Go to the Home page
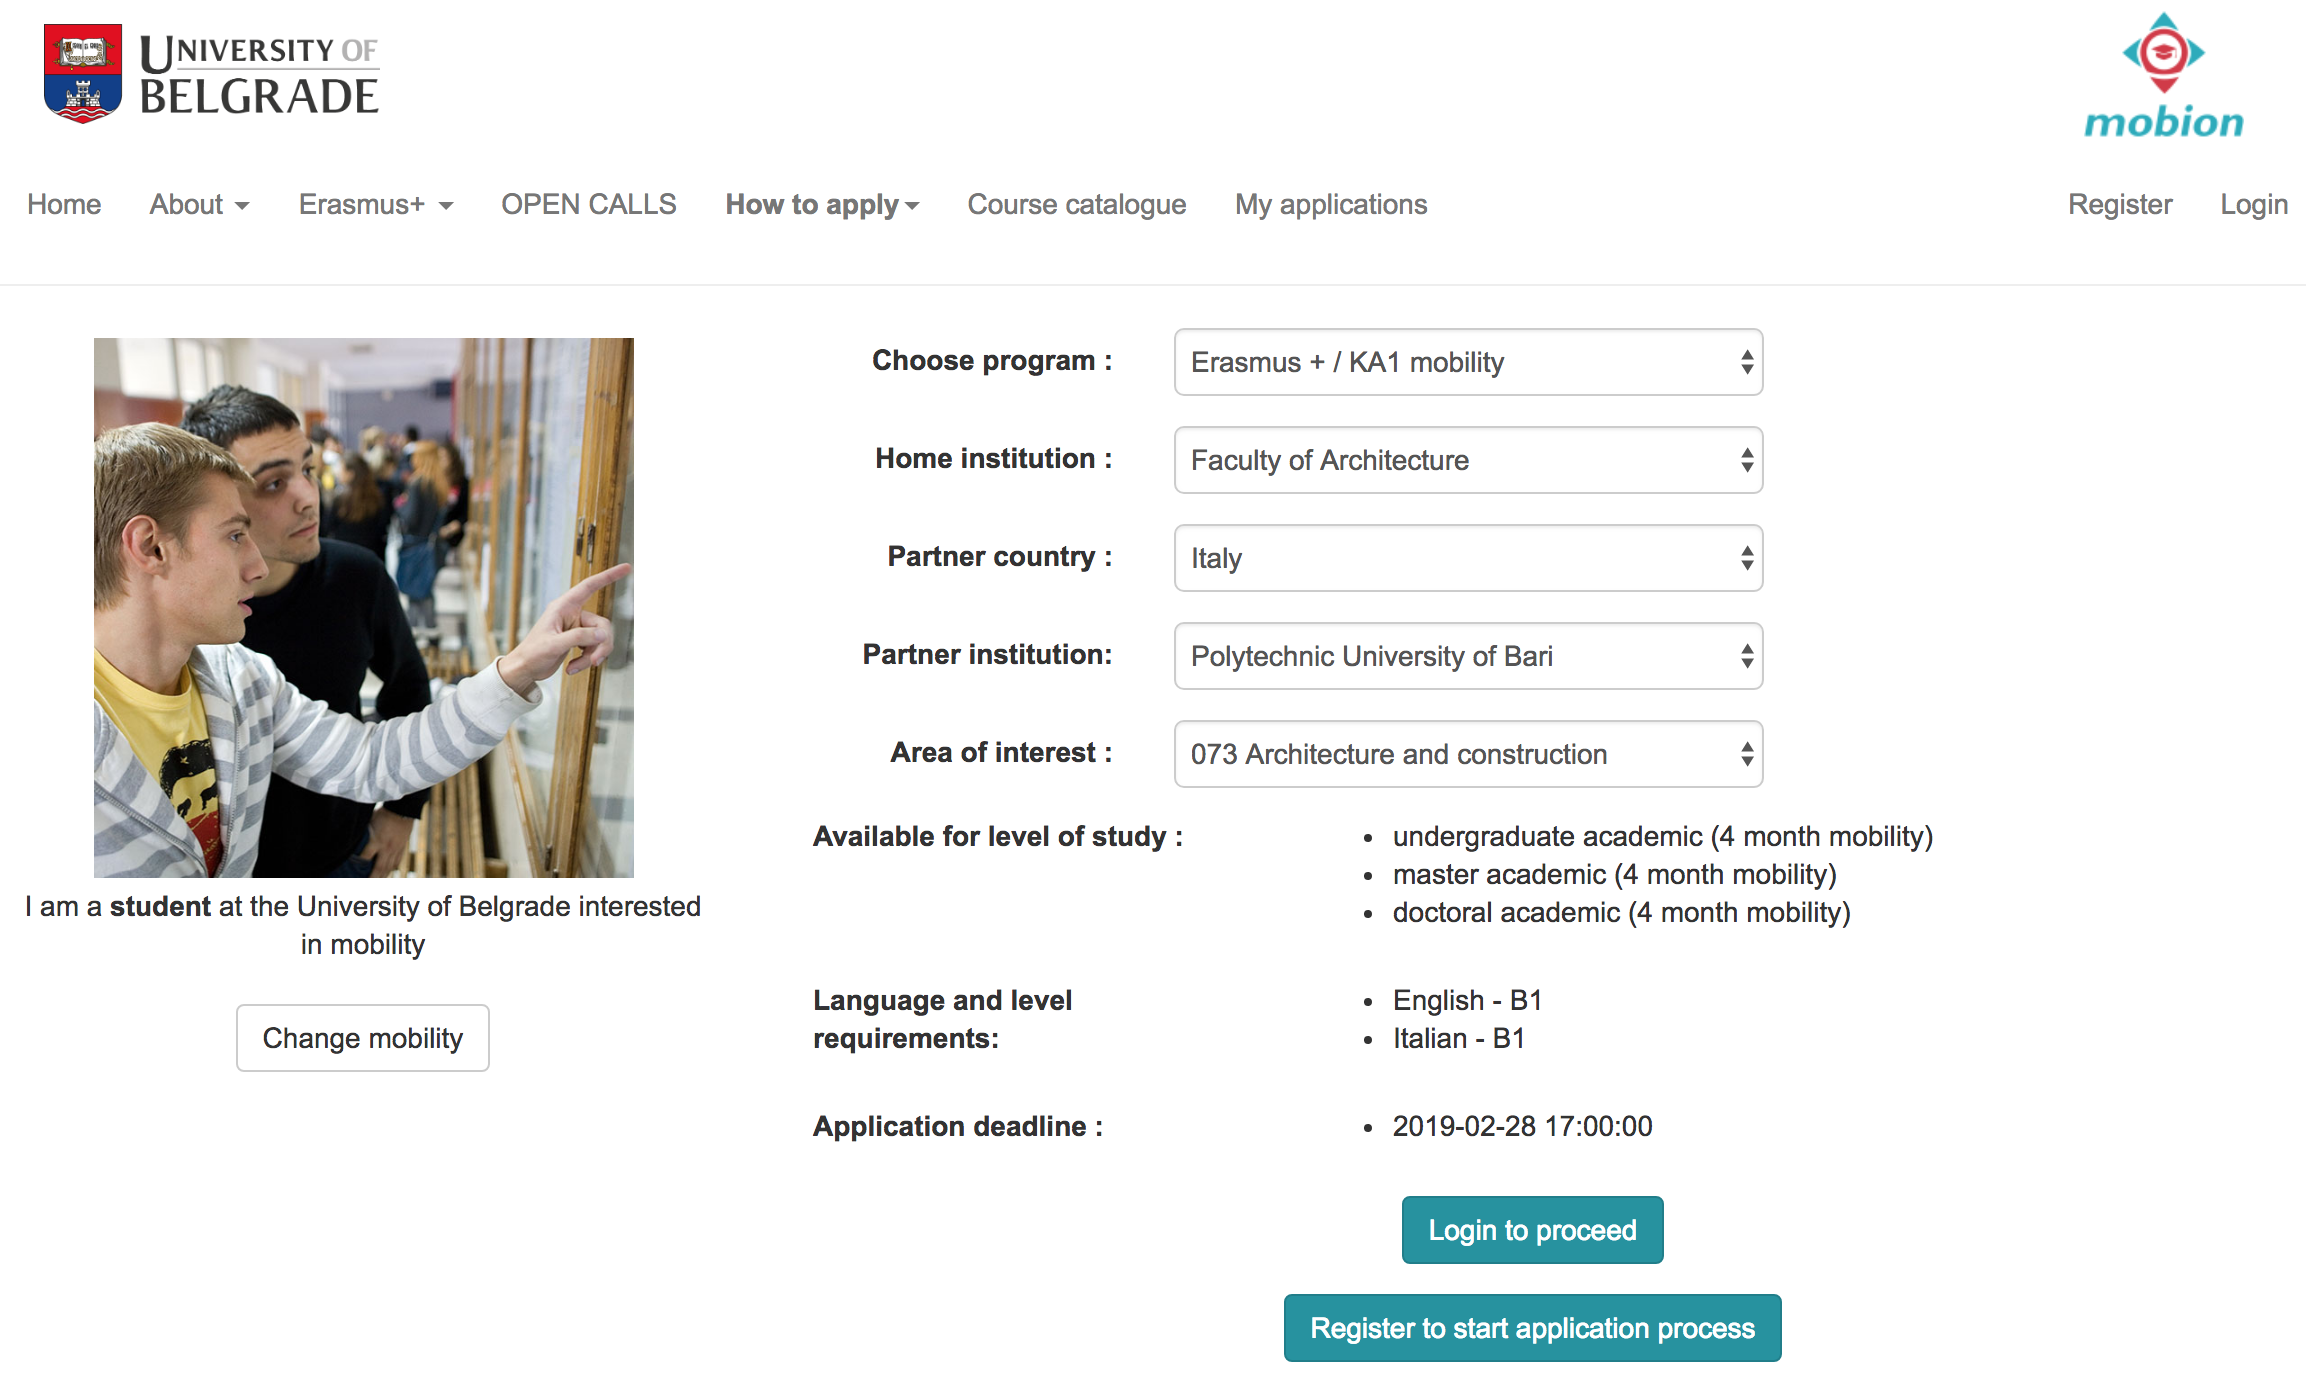The width and height of the screenshot is (2306, 1380). point(64,204)
